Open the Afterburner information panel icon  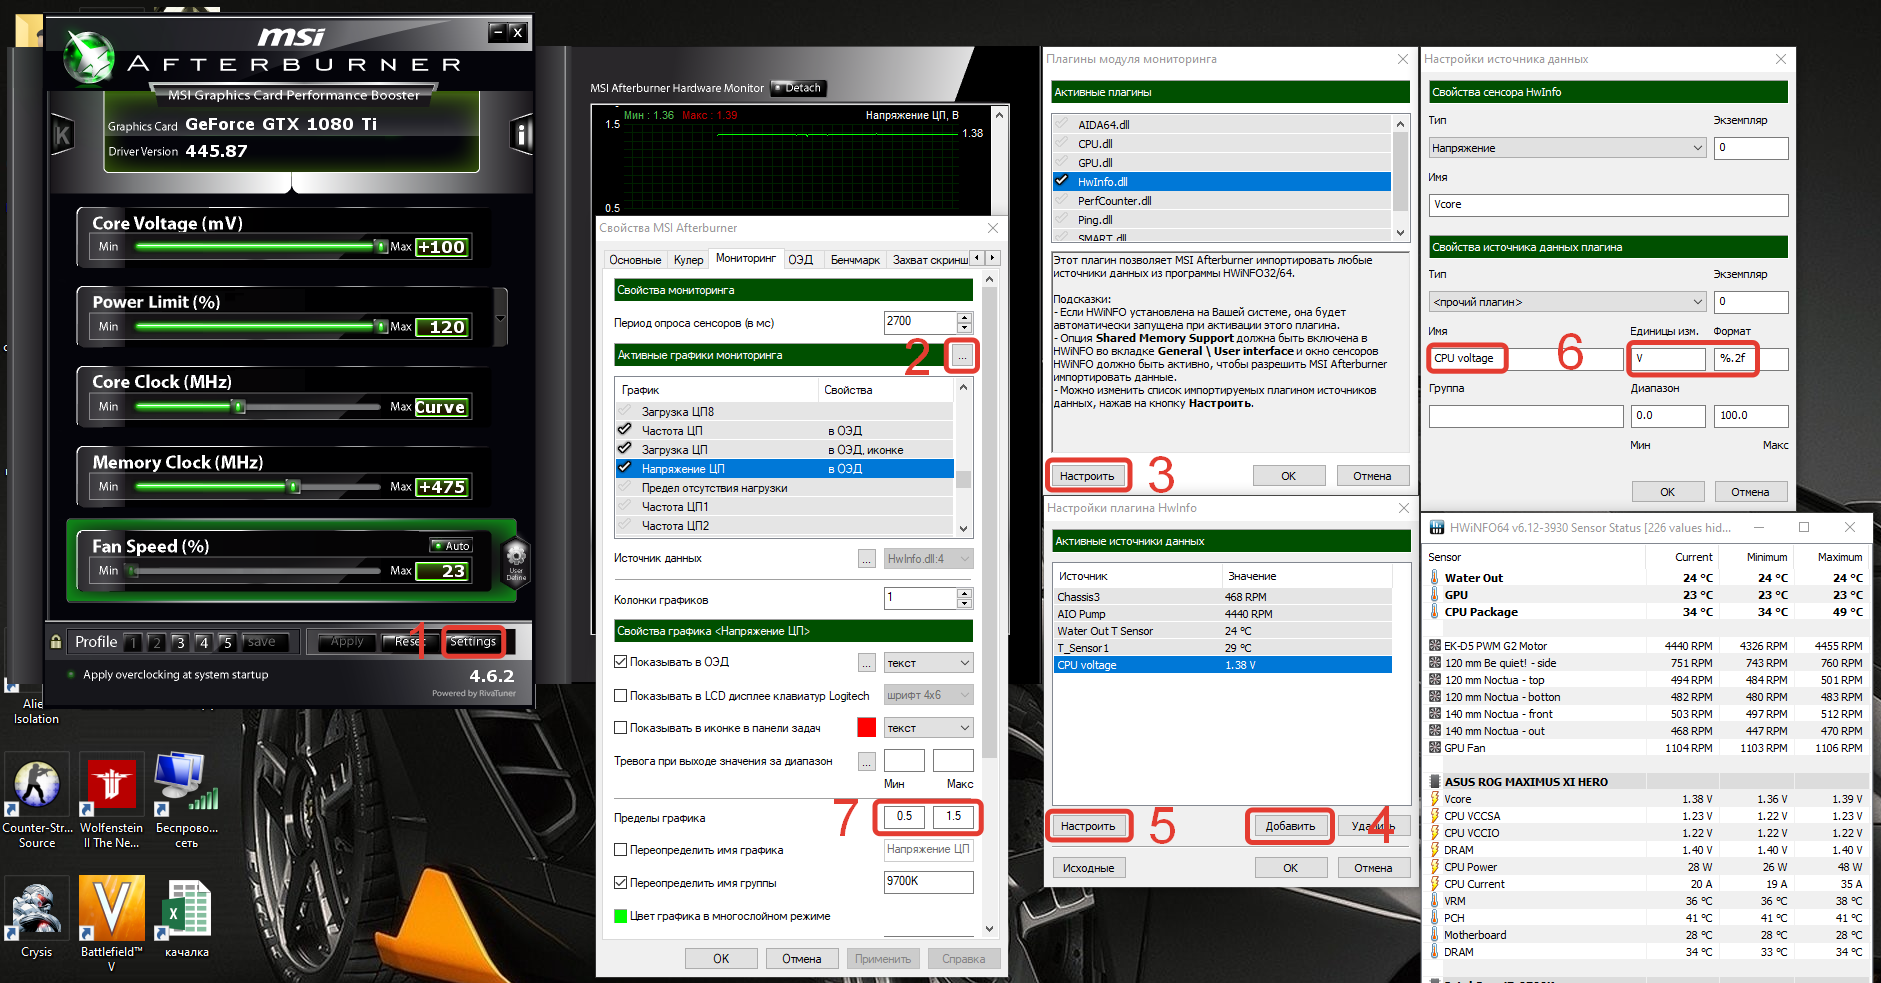pos(521,134)
